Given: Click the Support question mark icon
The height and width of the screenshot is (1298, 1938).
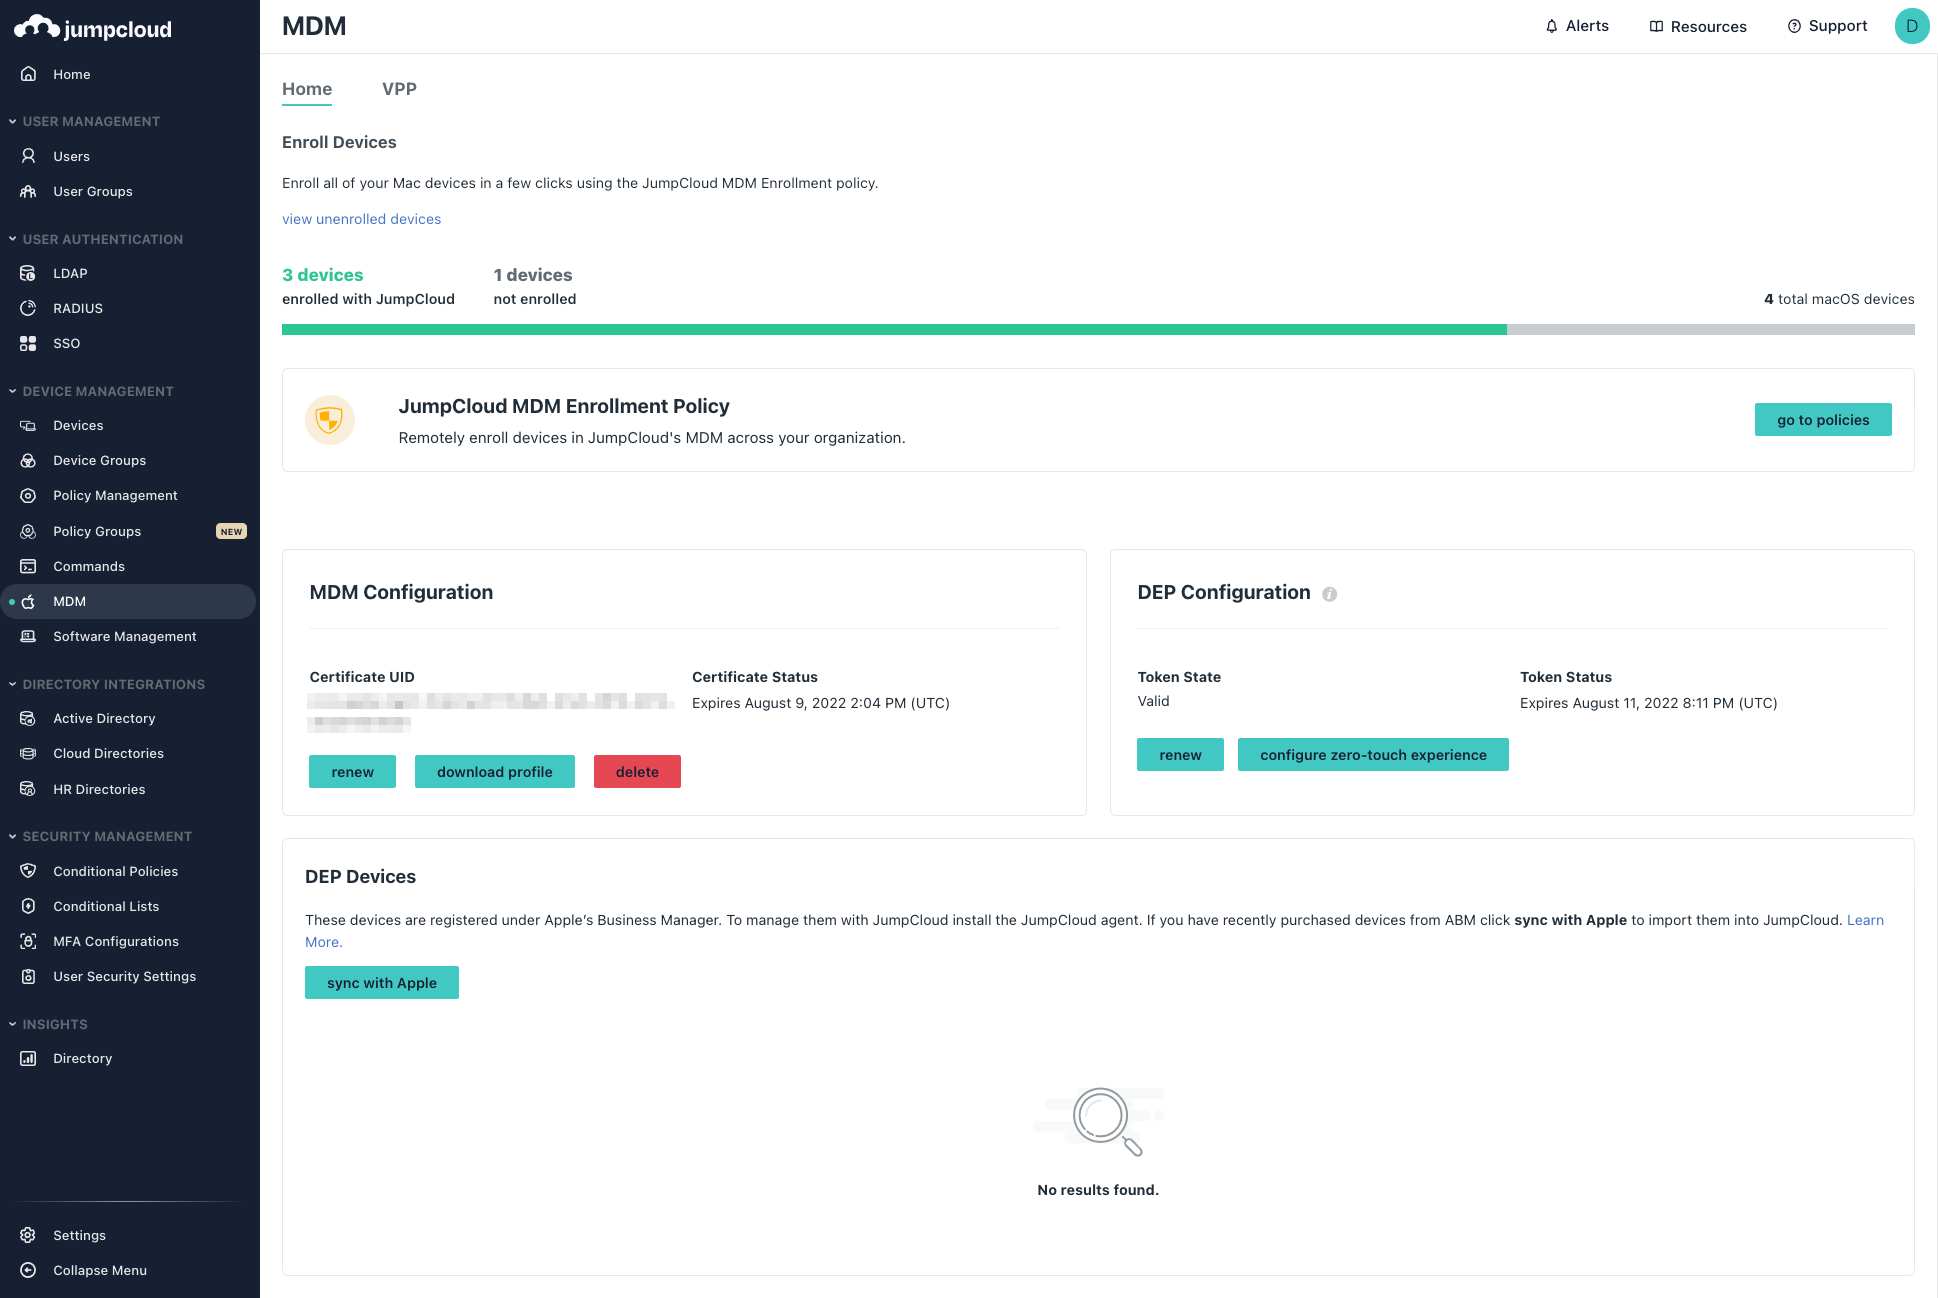Looking at the screenshot, I should pos(1794,26).
